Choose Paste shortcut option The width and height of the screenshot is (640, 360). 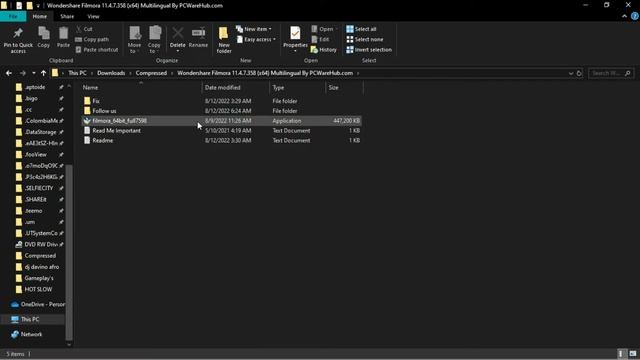coord(97,49)
